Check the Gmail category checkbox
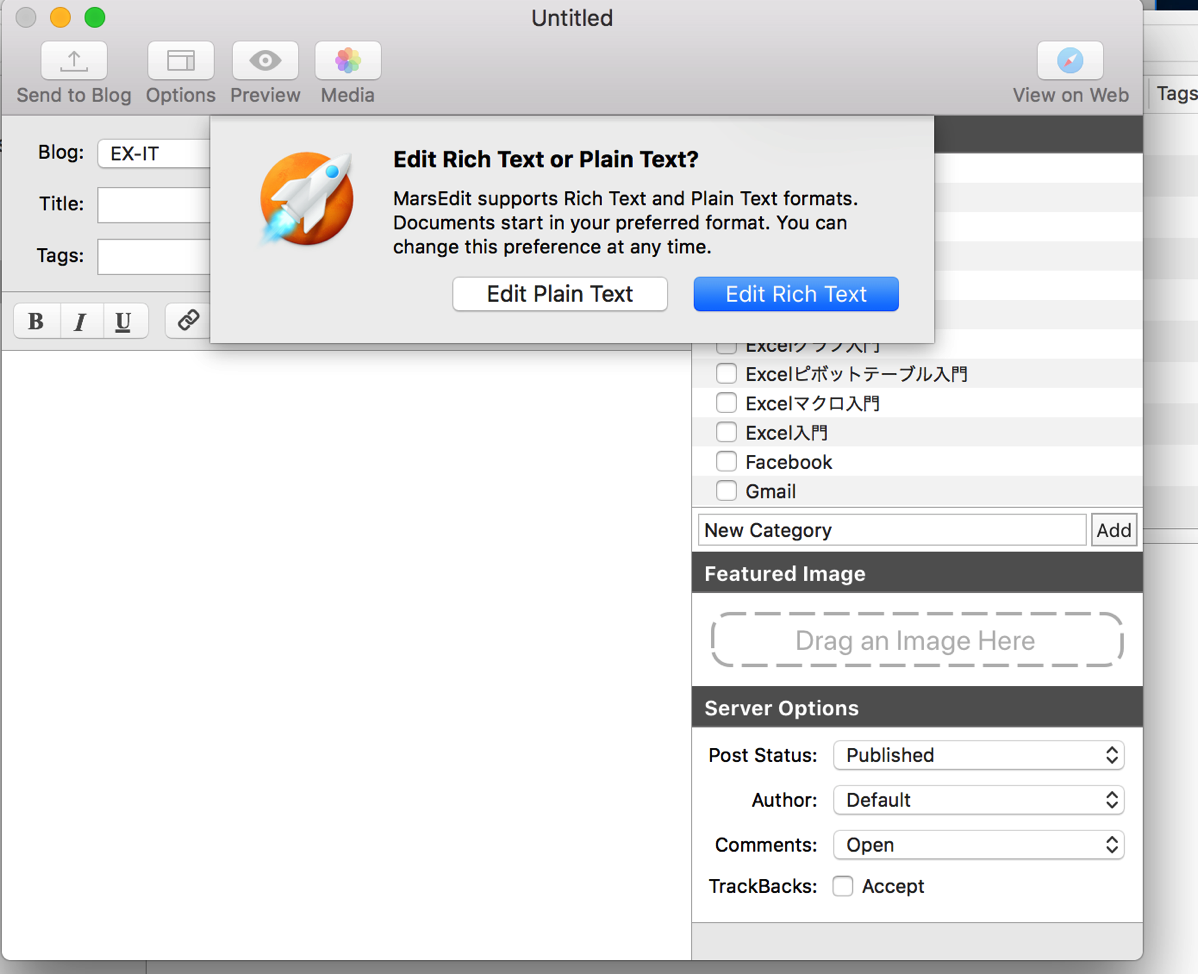This screenshot has height=974, width=1198. [x=727, y=490]
